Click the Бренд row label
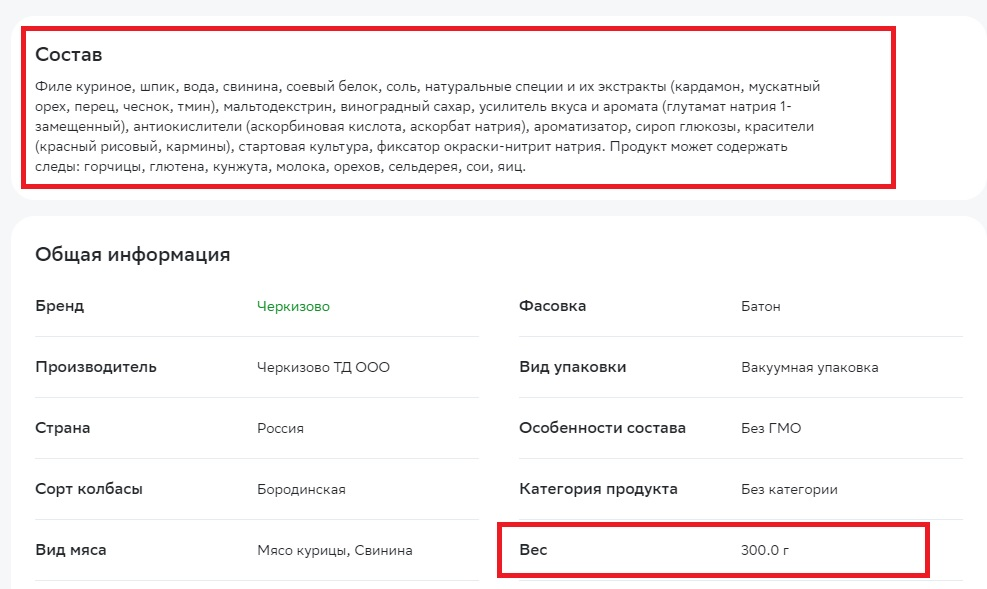The image size is (987, 589). (x=60, y=306)
